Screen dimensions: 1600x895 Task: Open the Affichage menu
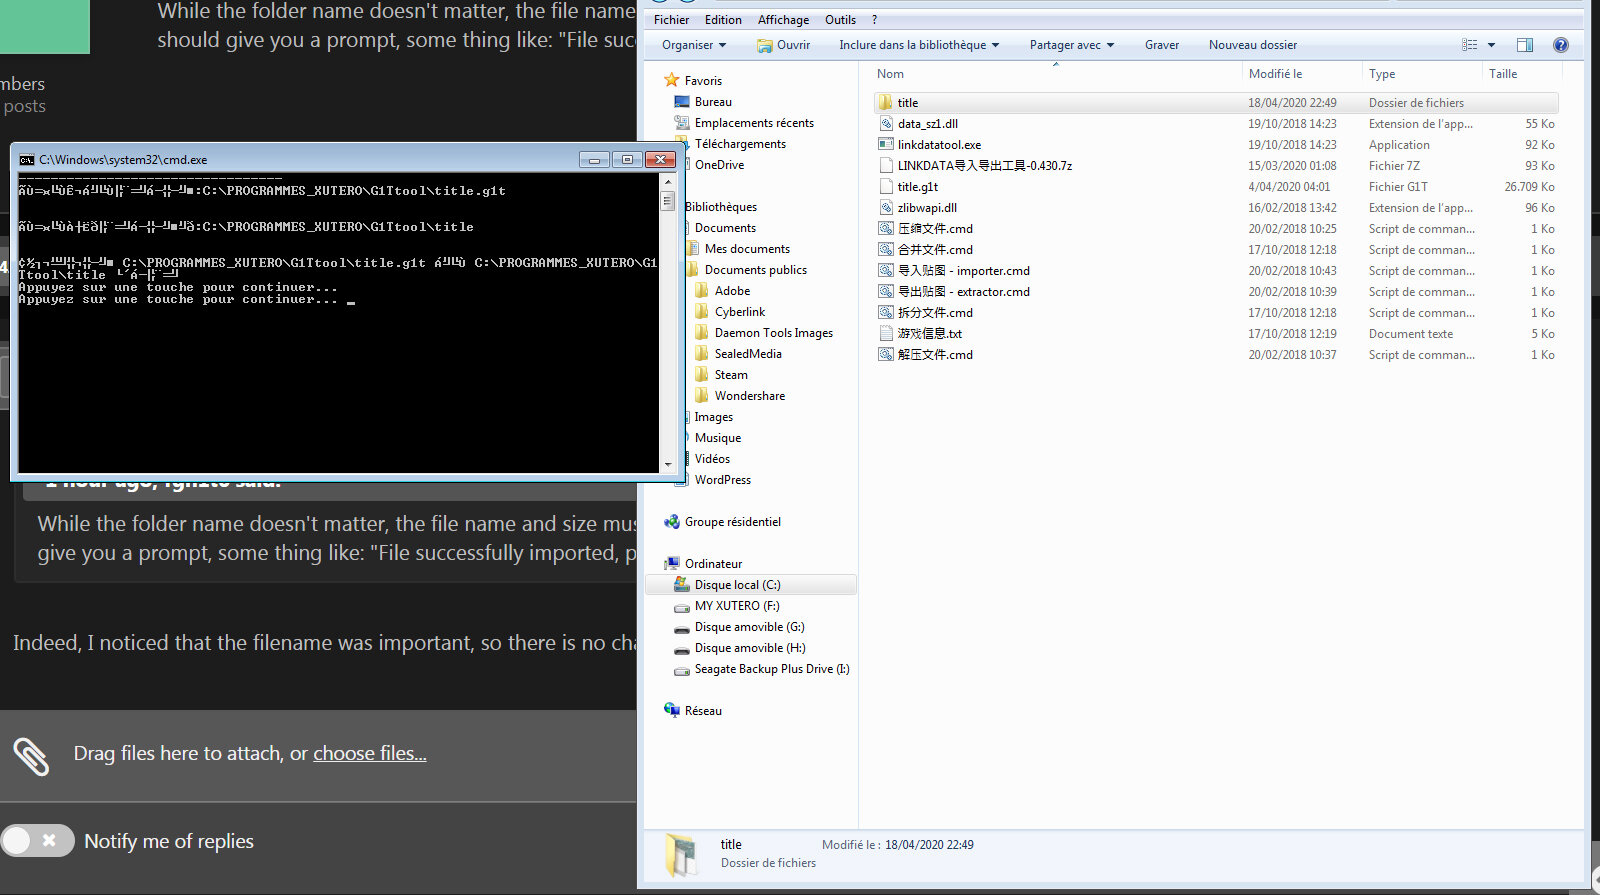point(783,20)
